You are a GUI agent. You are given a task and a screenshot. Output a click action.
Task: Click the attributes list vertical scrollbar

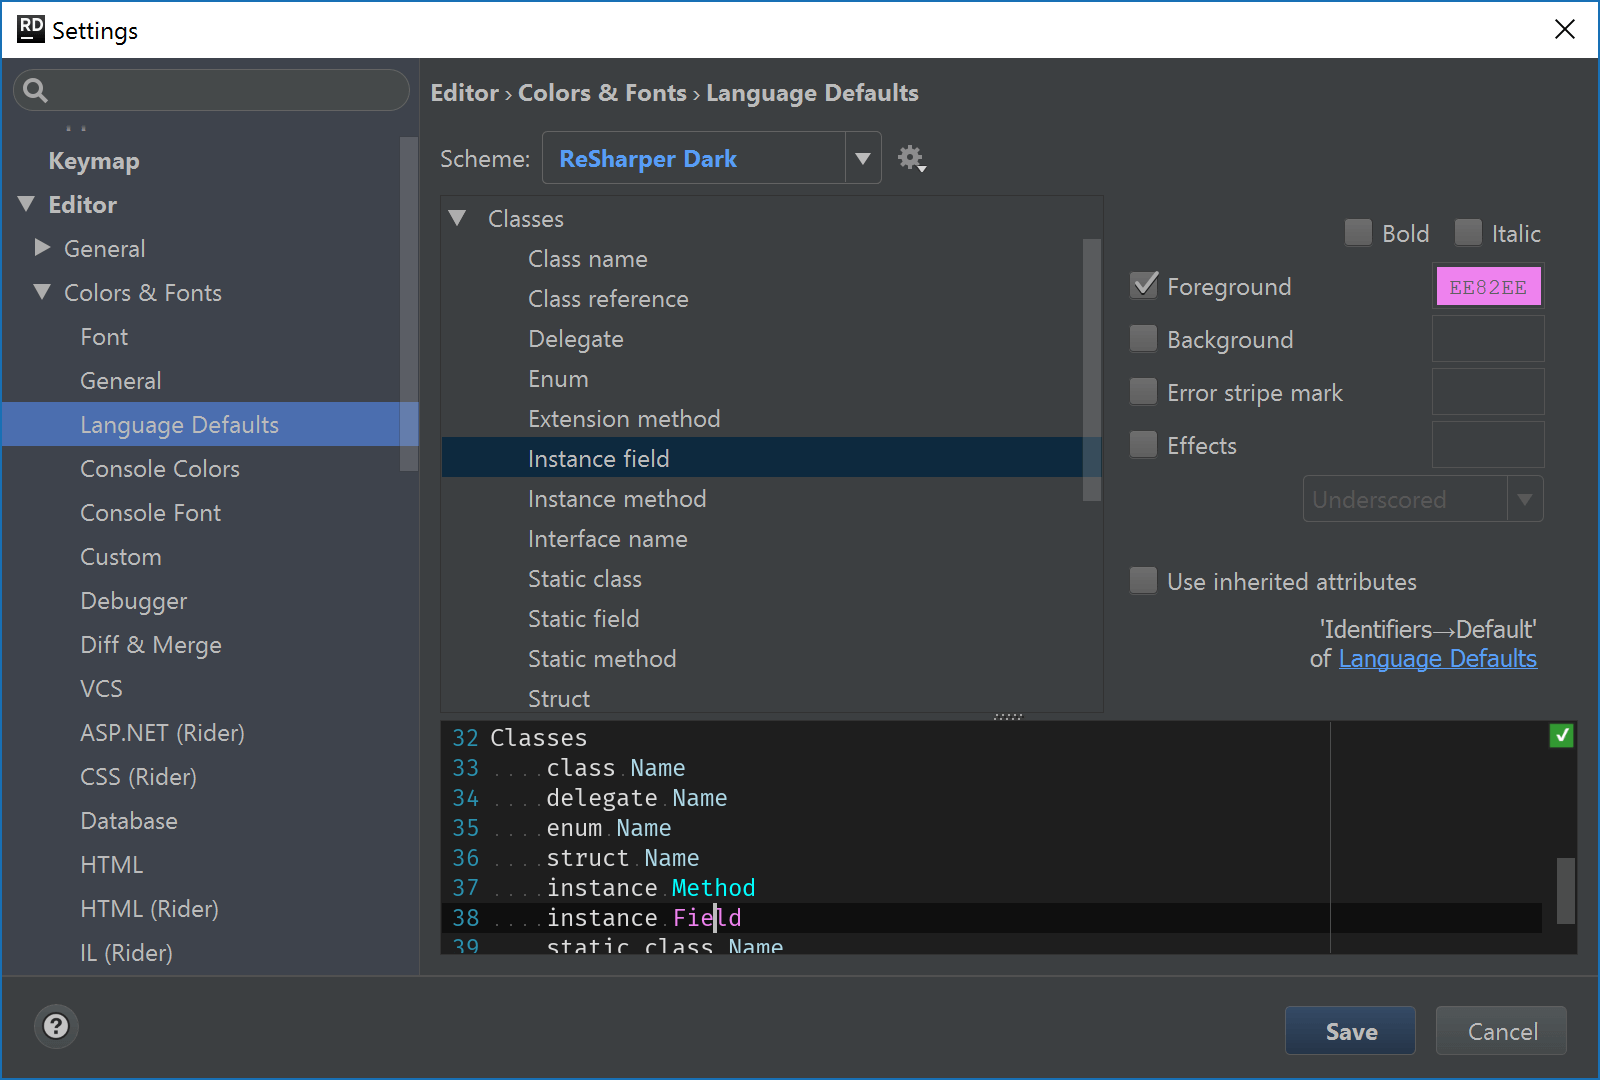[1092, 370]
